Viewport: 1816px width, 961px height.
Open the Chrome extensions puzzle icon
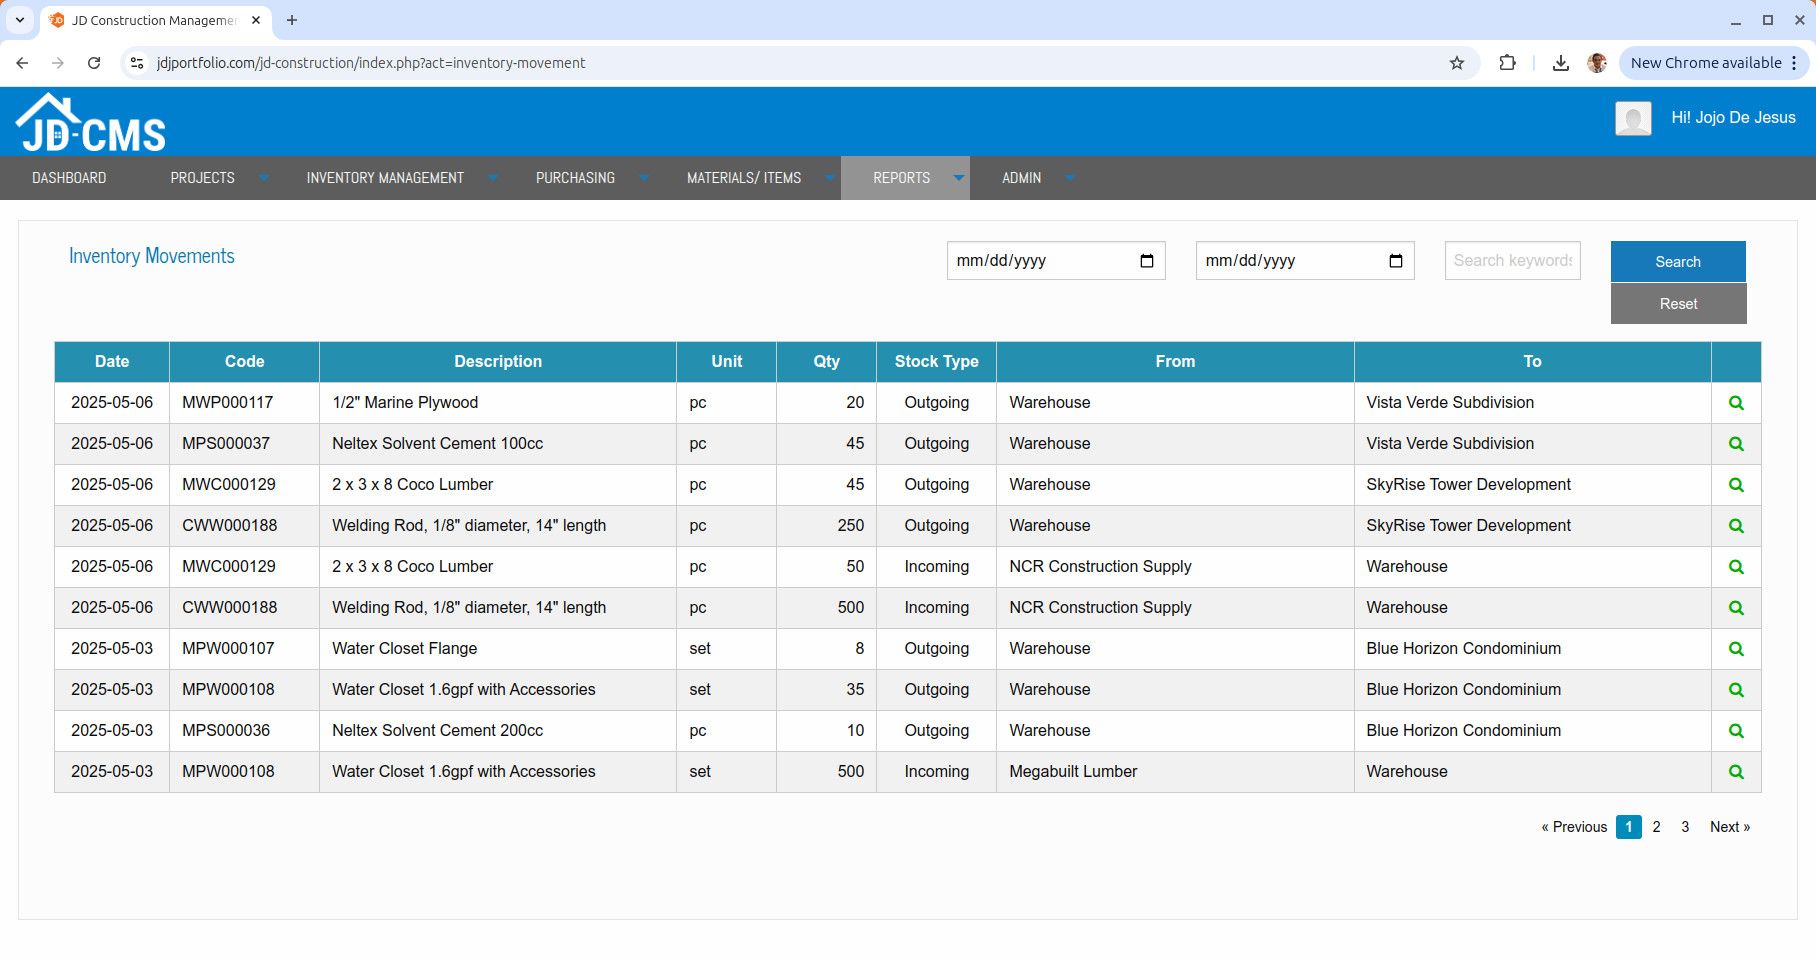[1507, 63]
